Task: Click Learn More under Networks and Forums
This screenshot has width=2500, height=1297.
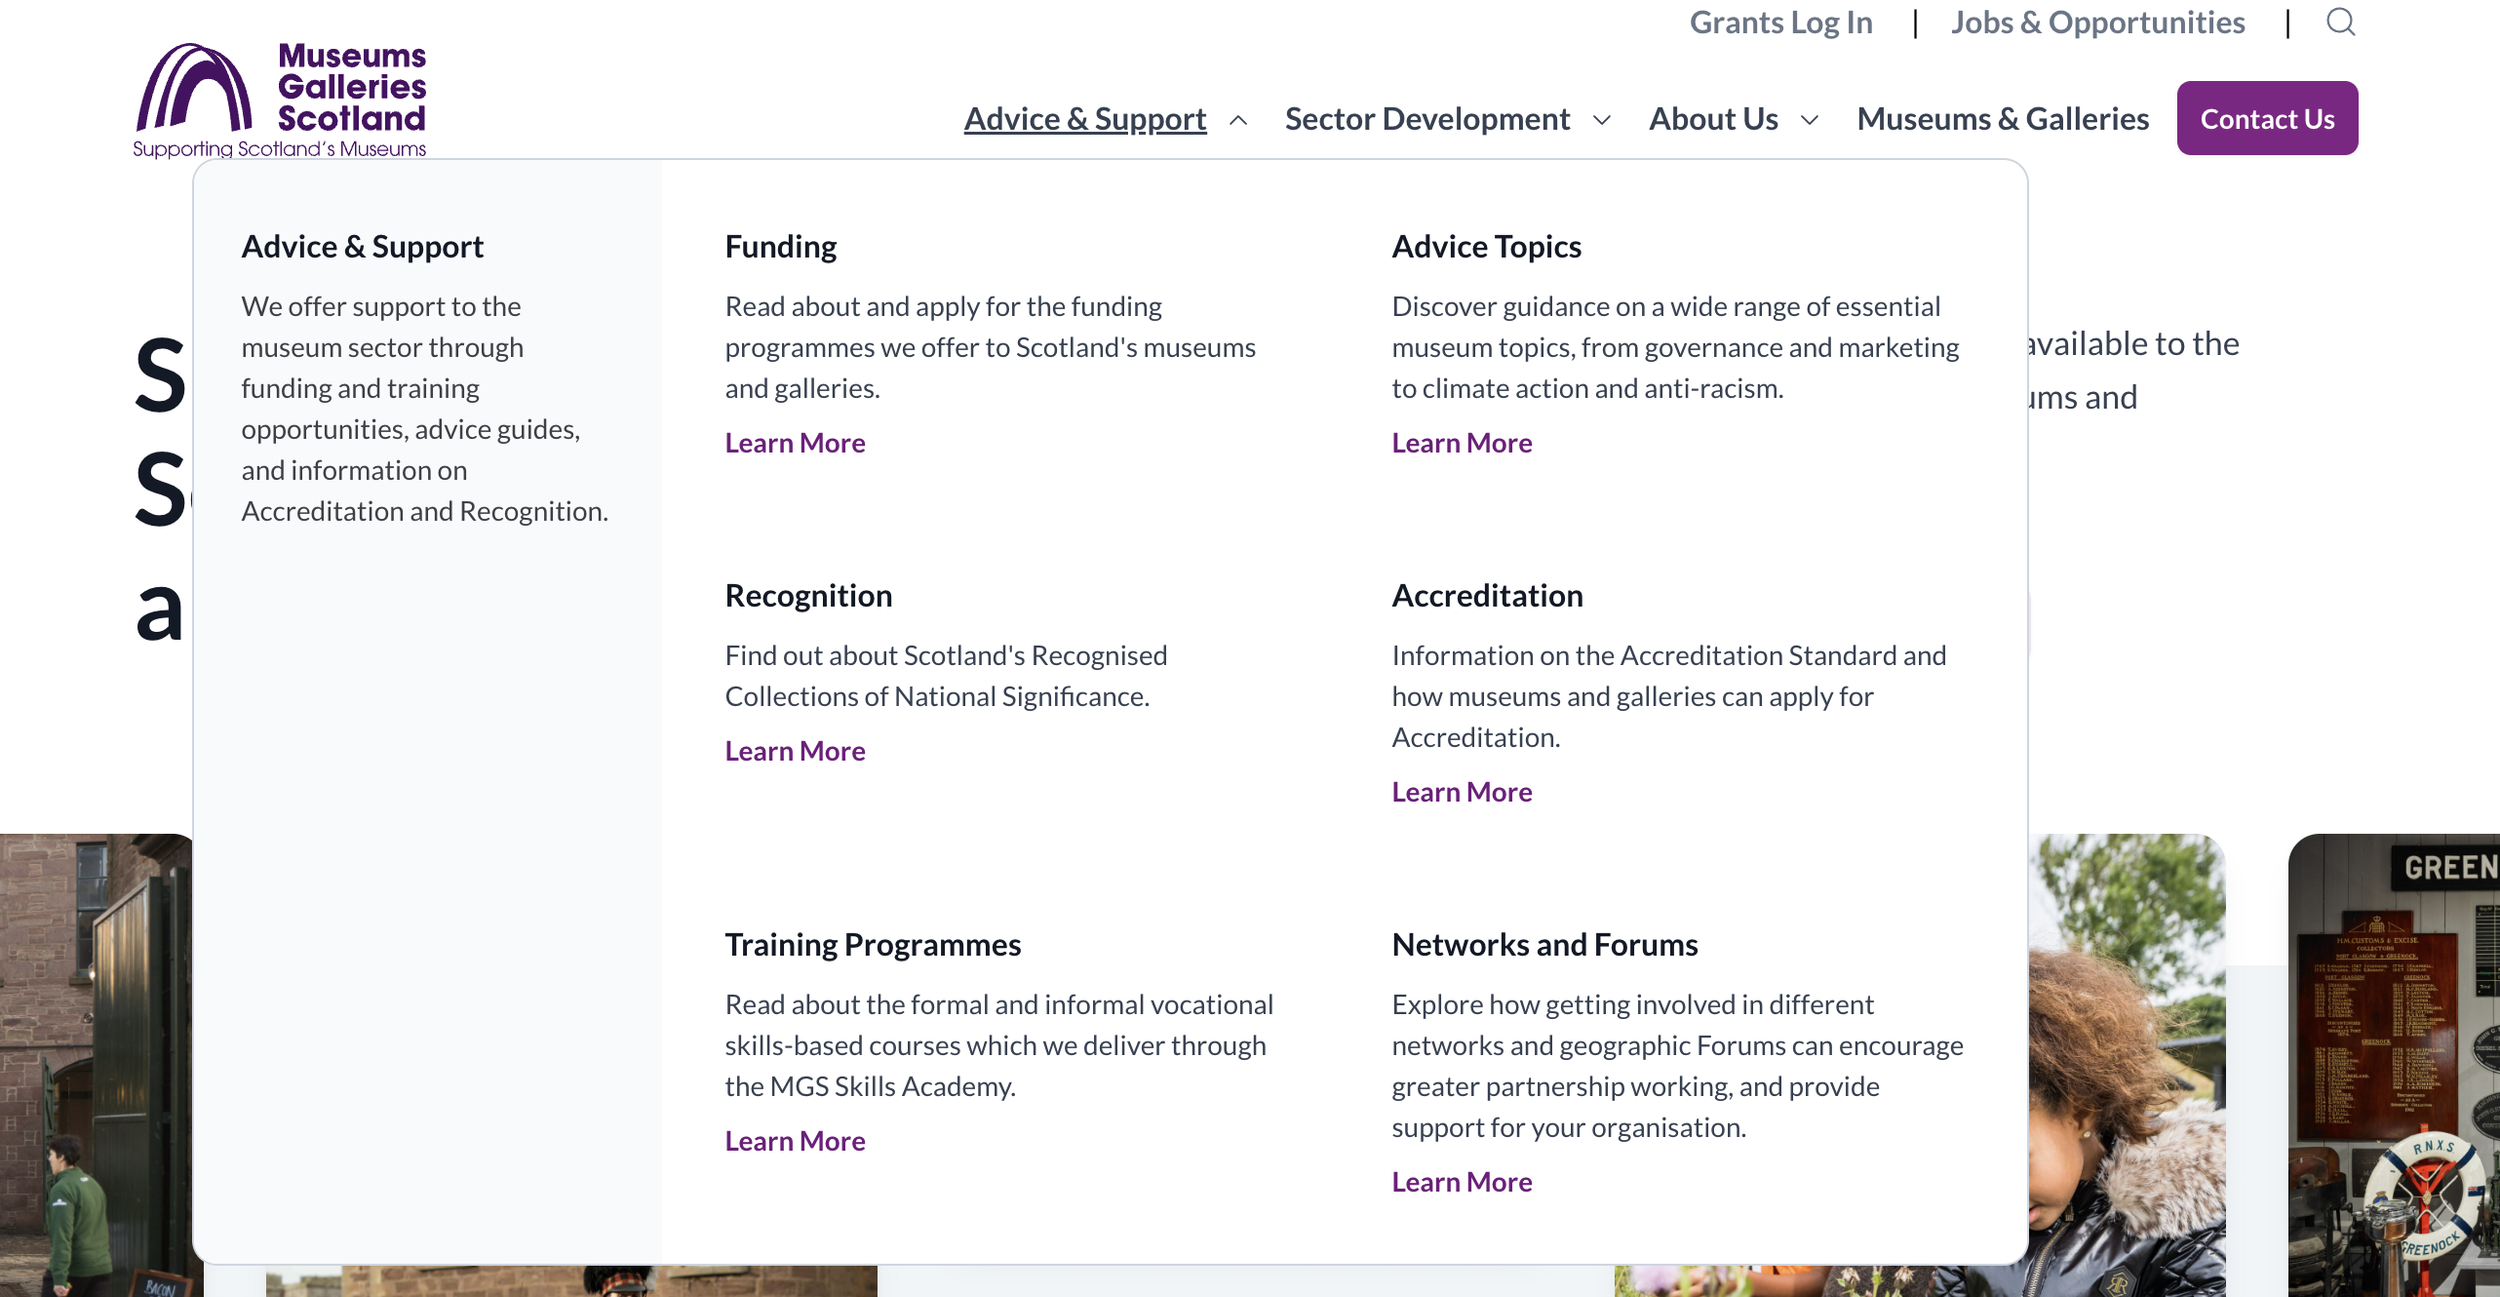Action: pos(1462,1182)
